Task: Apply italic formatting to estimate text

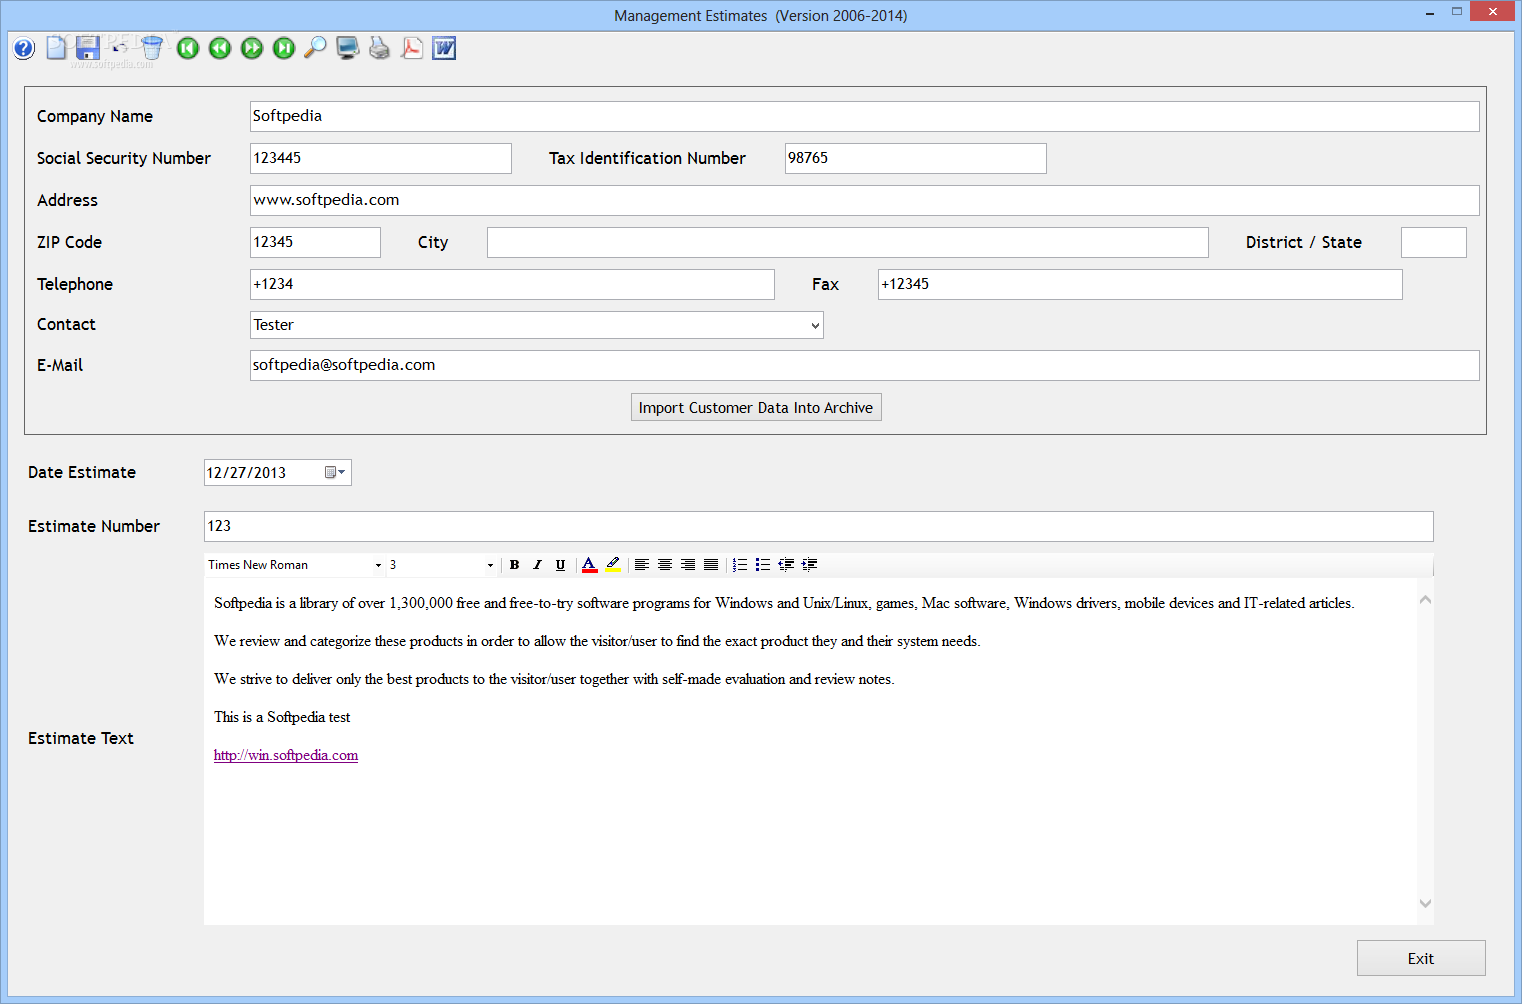Action: point(537,565)
